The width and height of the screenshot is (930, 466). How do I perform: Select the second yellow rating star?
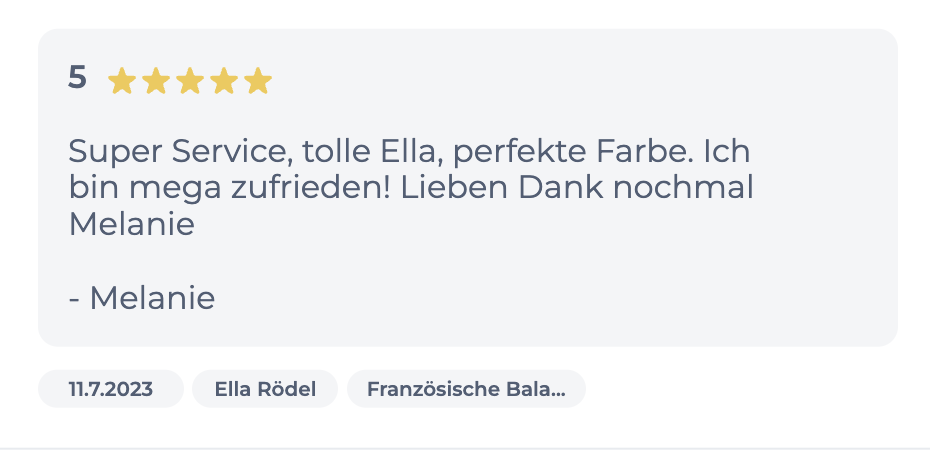coord(155,81)
